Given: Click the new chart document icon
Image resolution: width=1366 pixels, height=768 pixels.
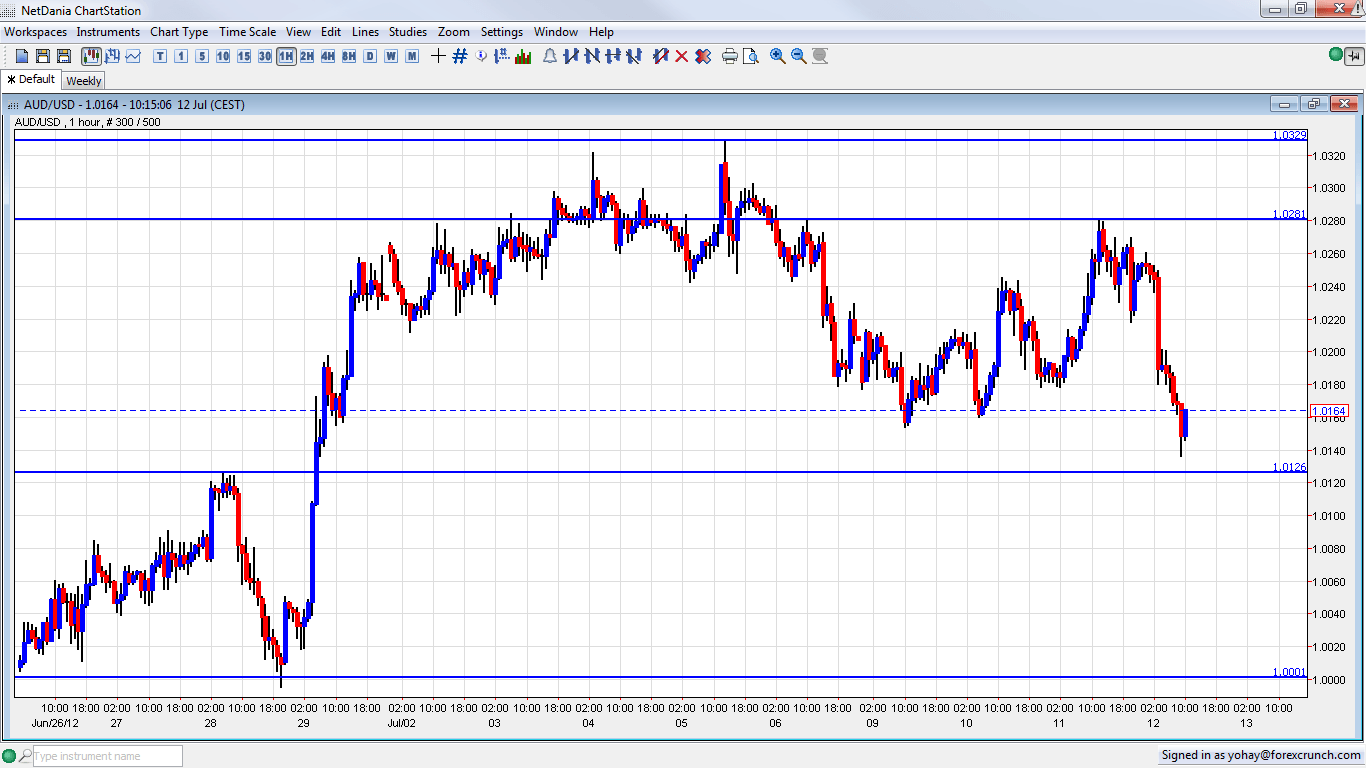Looking at the screenshot, I should tap(22, 56).
